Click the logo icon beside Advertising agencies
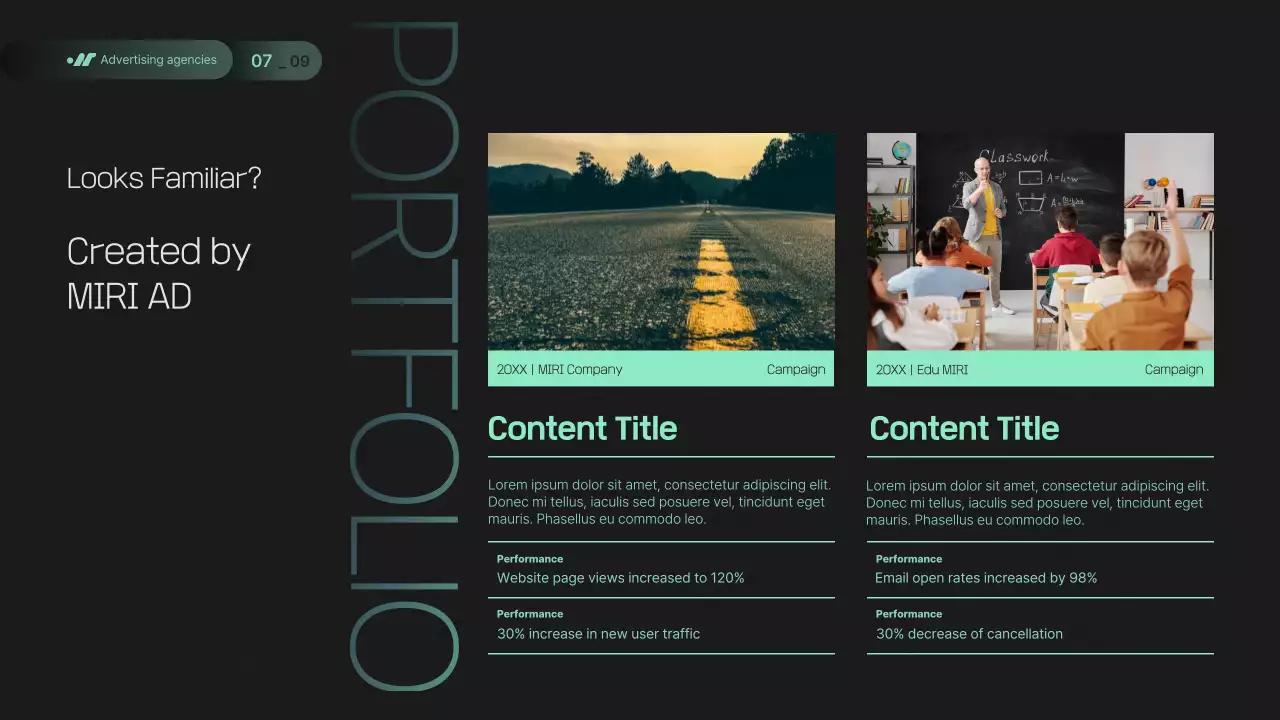Screen dimensions: 1280x720 (81, 60)
